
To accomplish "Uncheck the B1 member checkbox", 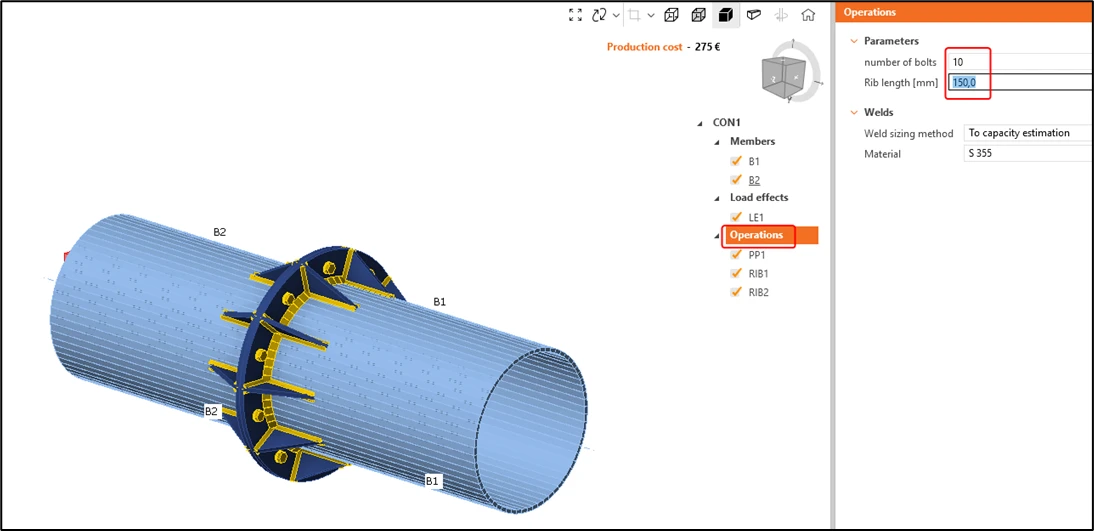I will (x=735, y=161).
